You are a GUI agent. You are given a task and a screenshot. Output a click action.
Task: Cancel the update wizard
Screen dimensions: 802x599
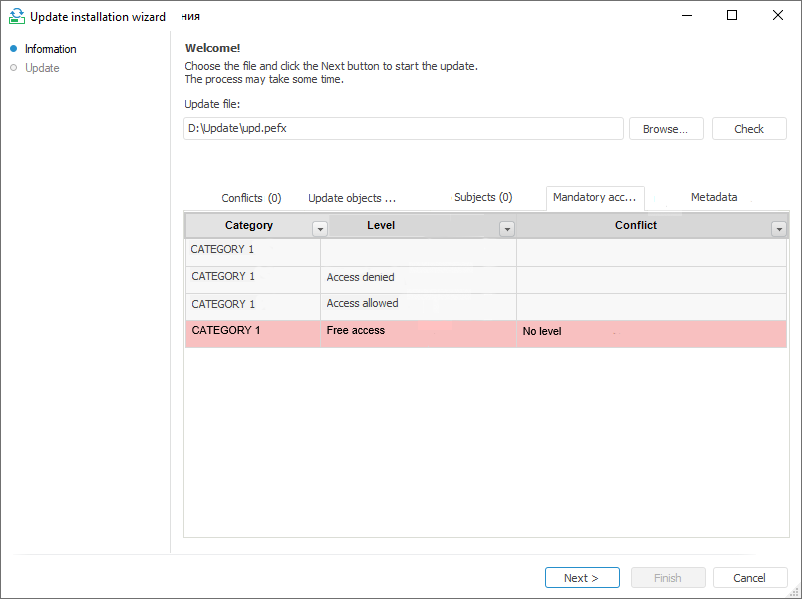(749, 578)
